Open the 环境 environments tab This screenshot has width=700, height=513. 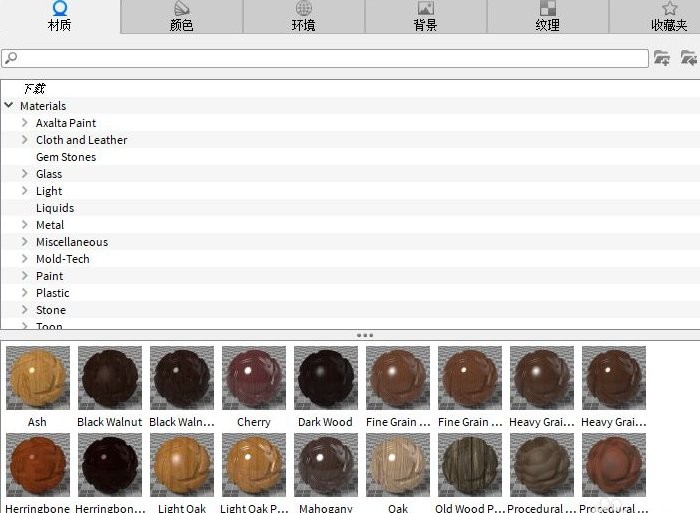[x=304, y=17]
